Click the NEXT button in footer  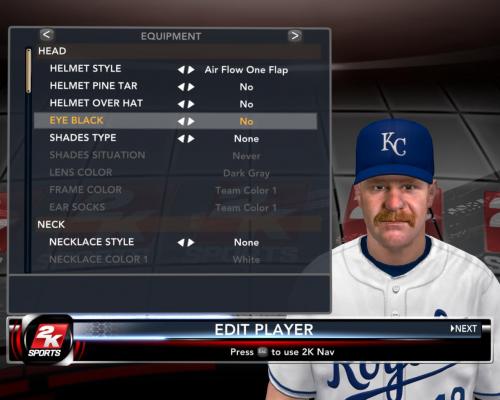464,329
